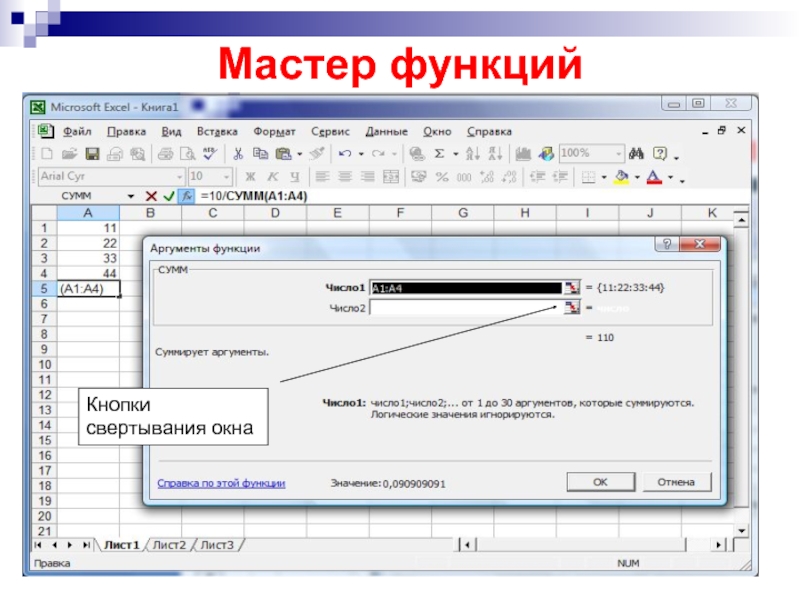Click the AutoSum sigma icon
800x600 pixels.
(439, 154)
